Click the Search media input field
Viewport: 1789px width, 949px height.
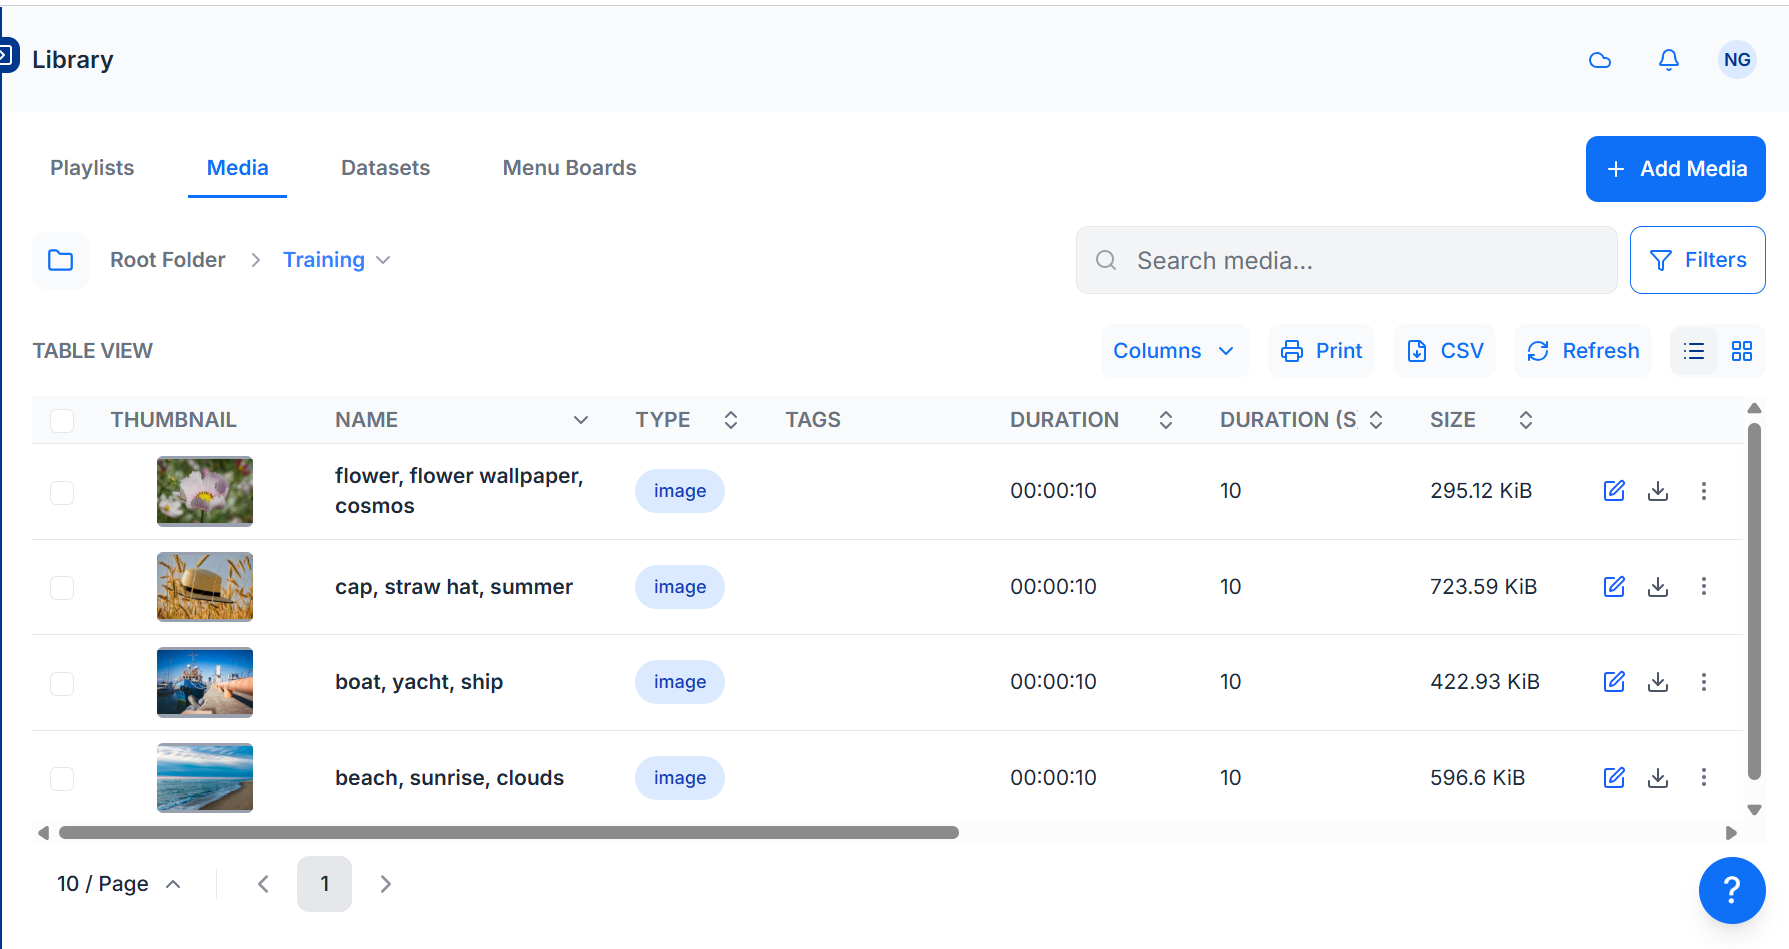(1347, 260)
